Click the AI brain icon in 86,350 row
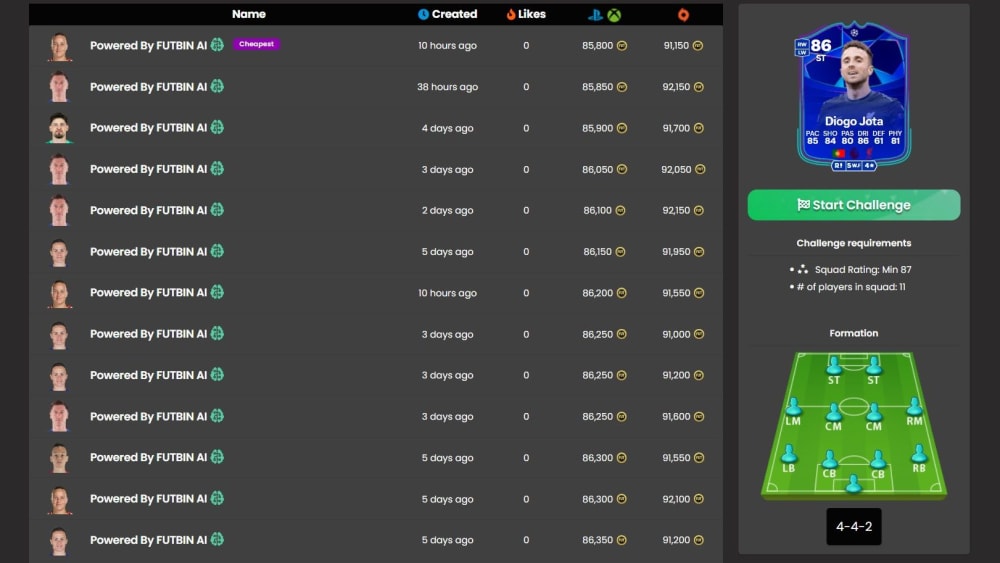 click(x=217, y=539)
